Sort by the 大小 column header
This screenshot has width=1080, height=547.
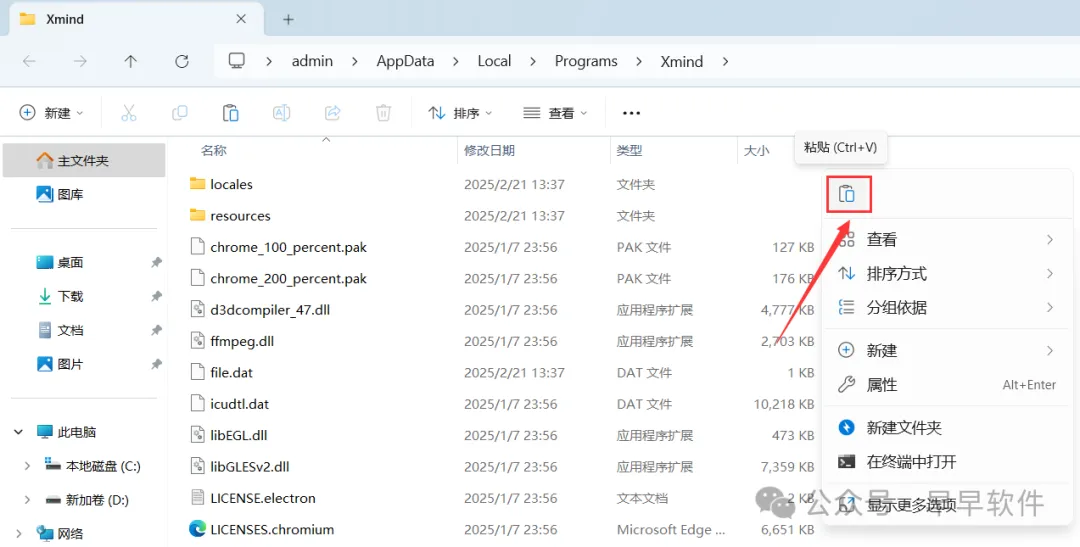click(756, 150)
